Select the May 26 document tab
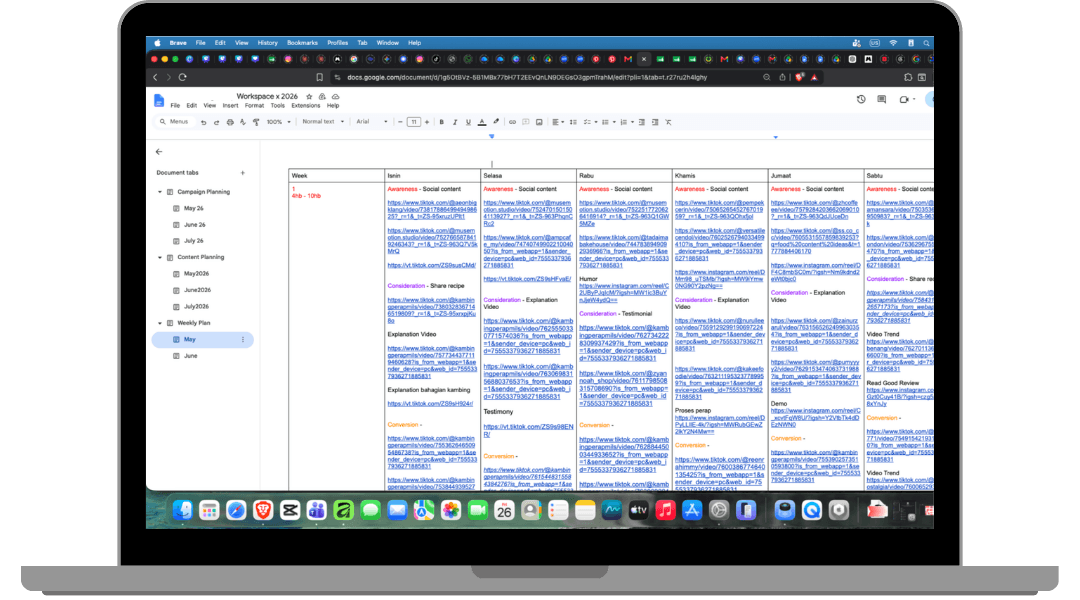Image resolution: width=1080 pixels, height=600 pixels. point(194,208)
